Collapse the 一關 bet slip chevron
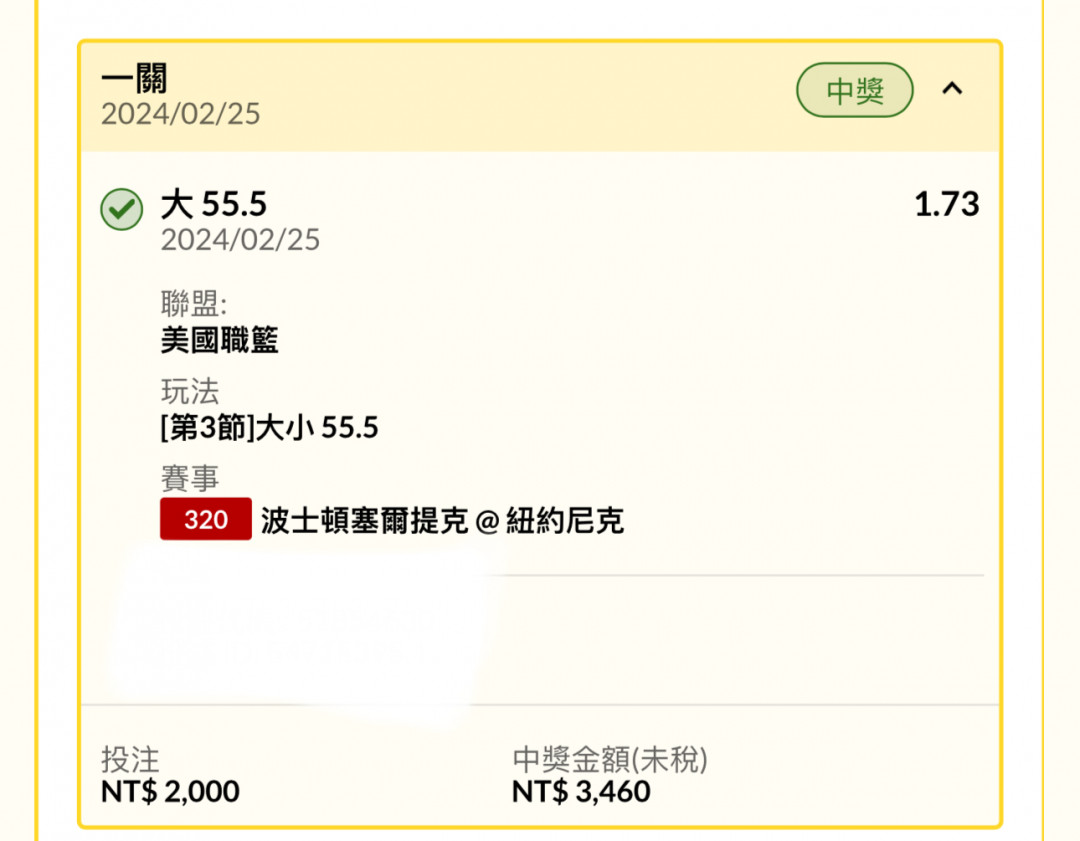 click(952, 89)
